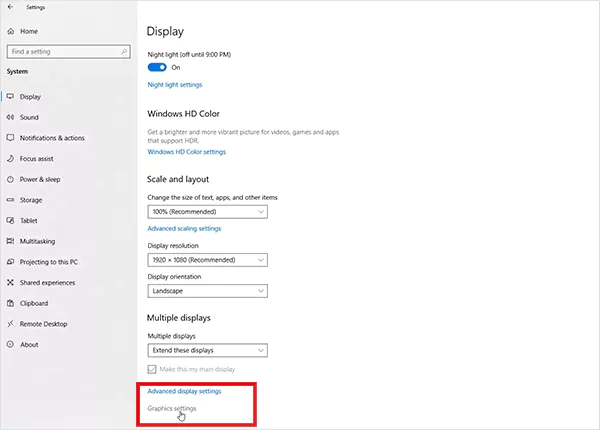
Task: Click the Multitasking icon
Action: point(10,241)
